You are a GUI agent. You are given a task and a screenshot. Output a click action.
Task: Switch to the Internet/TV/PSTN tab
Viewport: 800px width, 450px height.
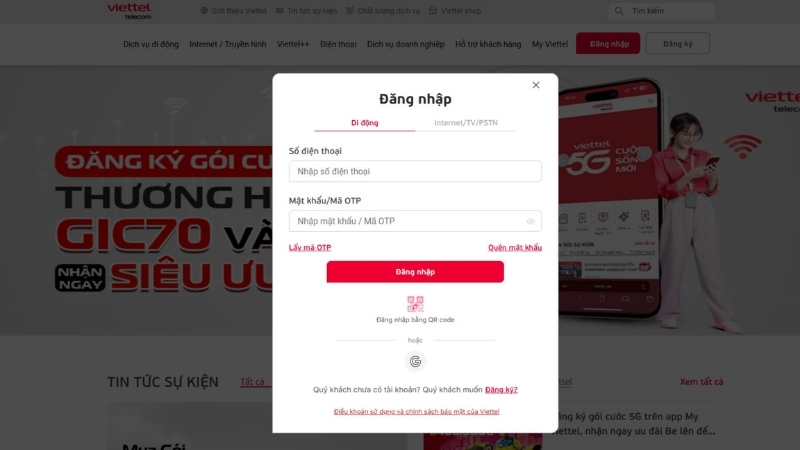(466, 122)
